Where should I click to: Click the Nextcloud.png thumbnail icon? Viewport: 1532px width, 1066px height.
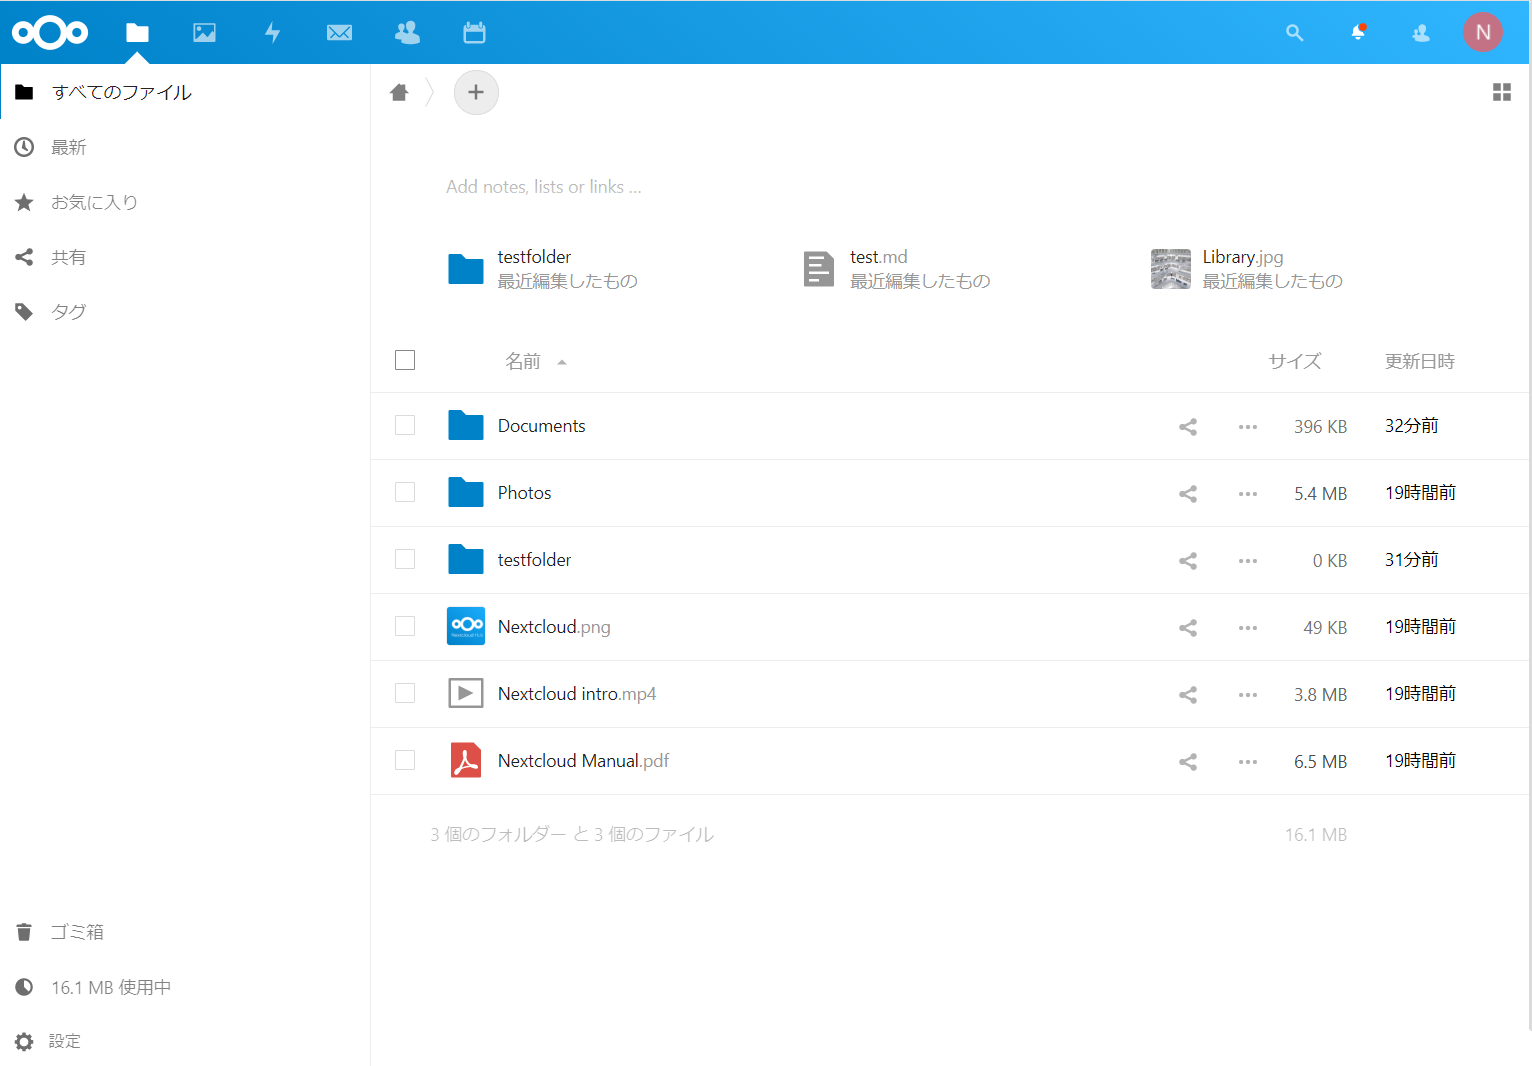click(x=466, y=626)
